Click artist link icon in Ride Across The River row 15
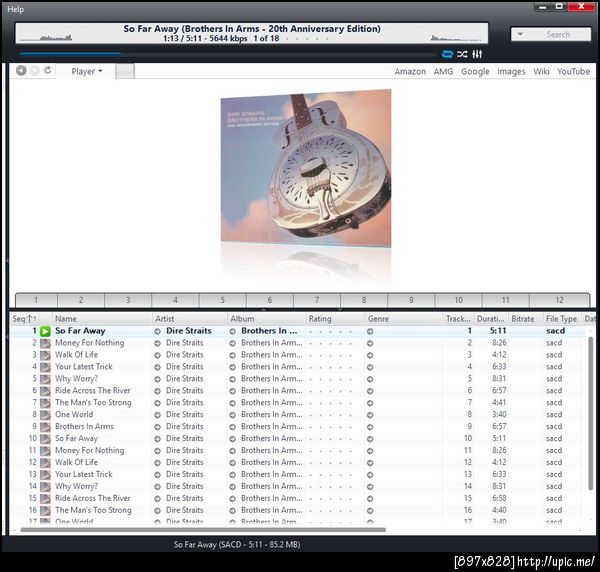Screen dimensions: 600x572 click(157, 499)
